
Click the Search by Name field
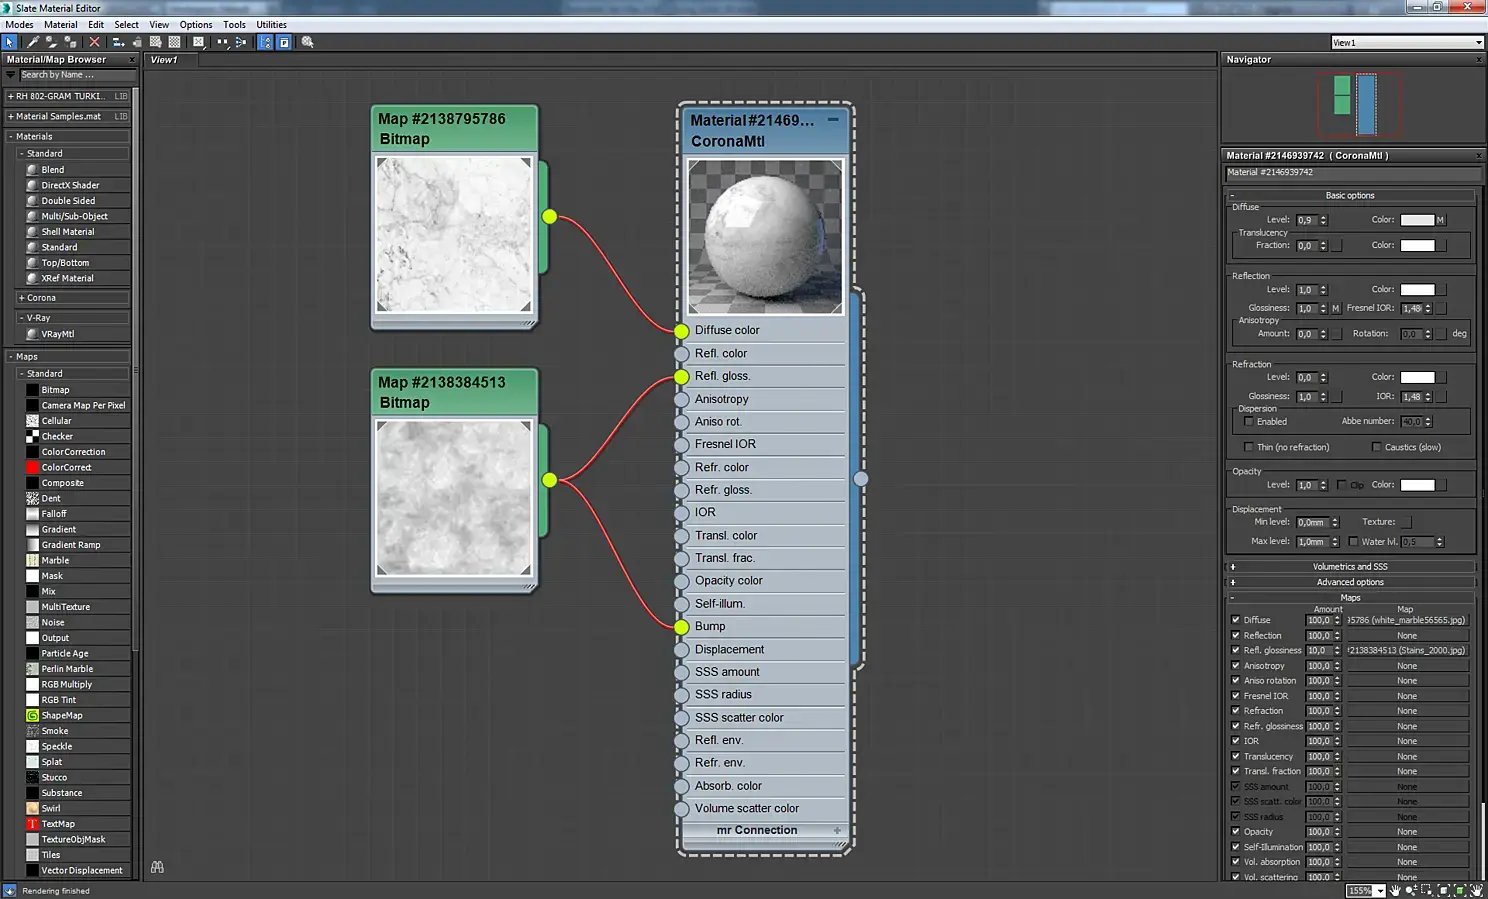(x=76, y=75)
